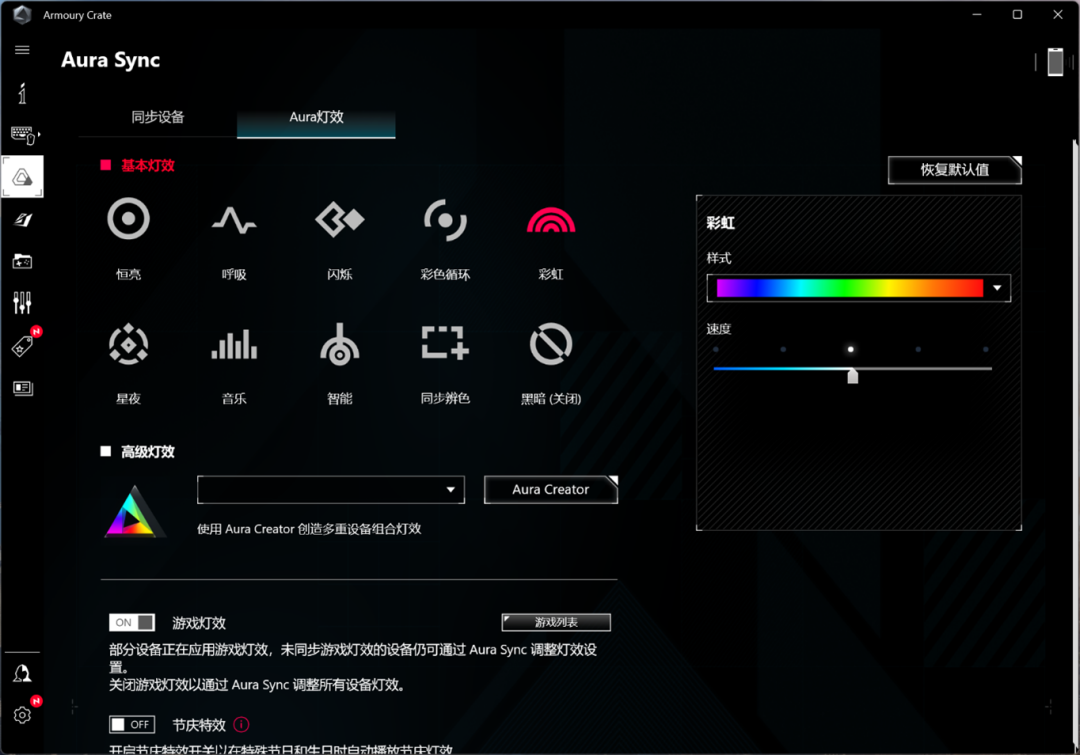This screenshot has width=1080, height=755.
Task: Click the 恢复默认值 reset button
Action: [x=955, y=170]
